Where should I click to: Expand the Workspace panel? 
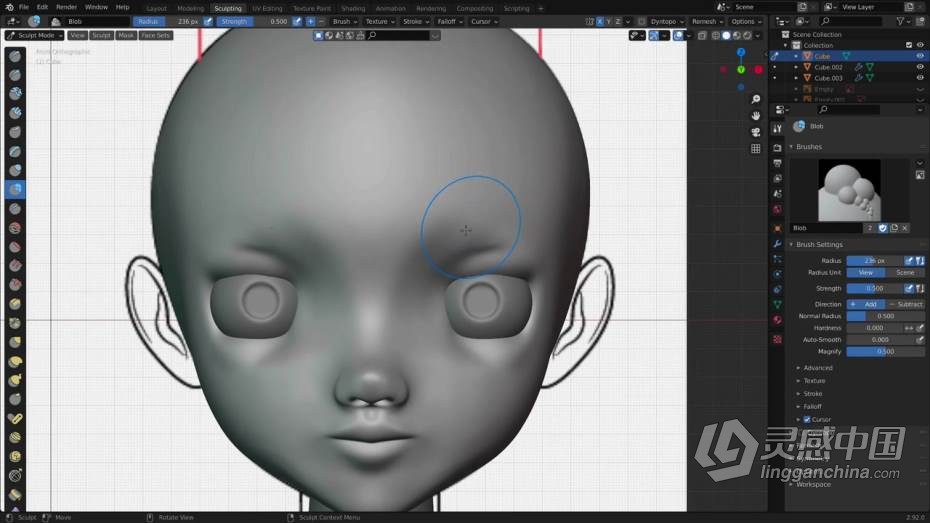pyautogui.click(x=812, y=484)
